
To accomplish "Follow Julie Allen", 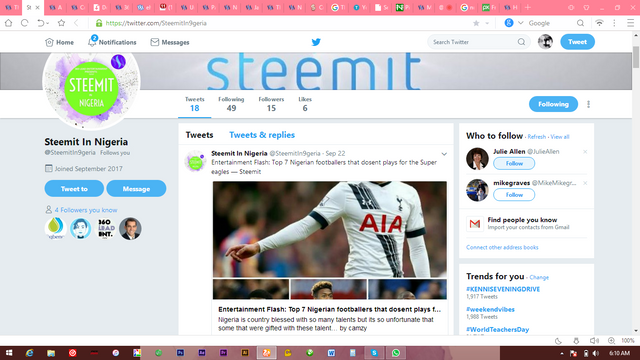I will (x=514, y=163).
